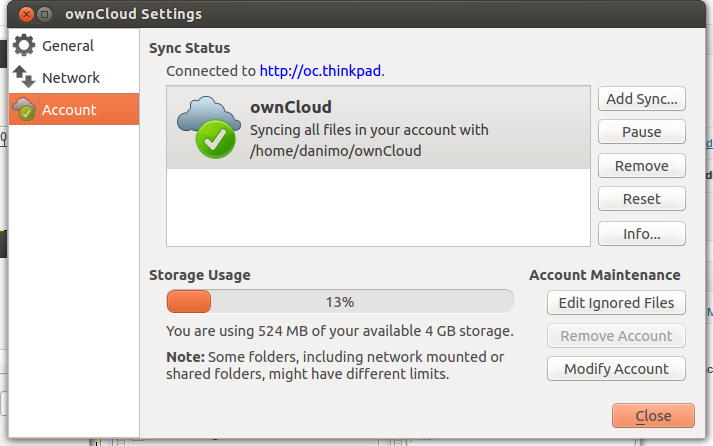Click the General gear icon
The height and width of the screenshot is (446, 713).
tap(24, 45)
